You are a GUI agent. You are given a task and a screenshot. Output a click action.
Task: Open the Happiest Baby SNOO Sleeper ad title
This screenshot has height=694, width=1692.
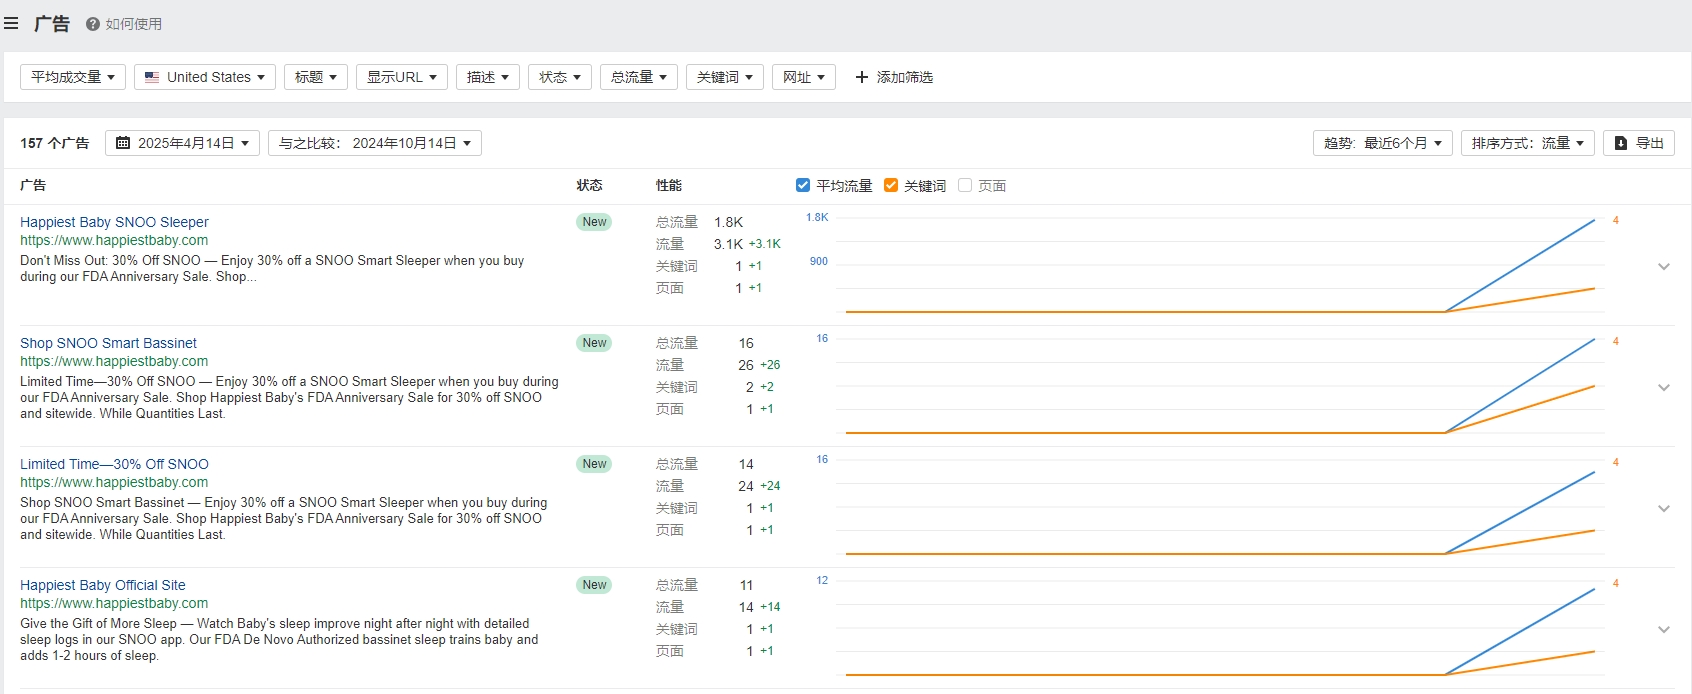[x=114, y=222]
